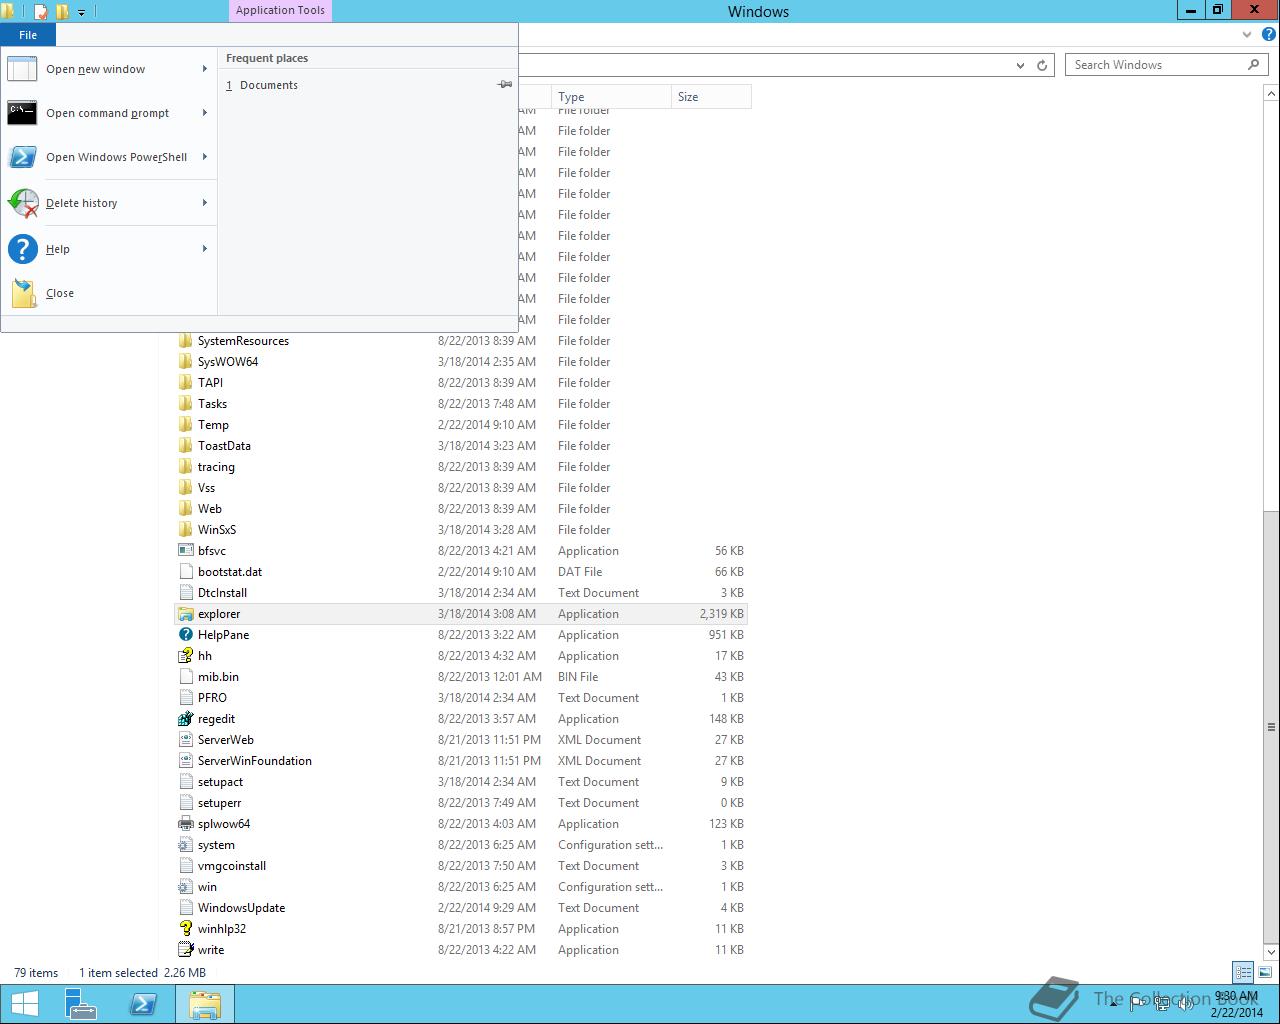1280x1024 pixels.
Task: Expand the Open command prompt submenu arrow
Action: (x=204, y=113)
